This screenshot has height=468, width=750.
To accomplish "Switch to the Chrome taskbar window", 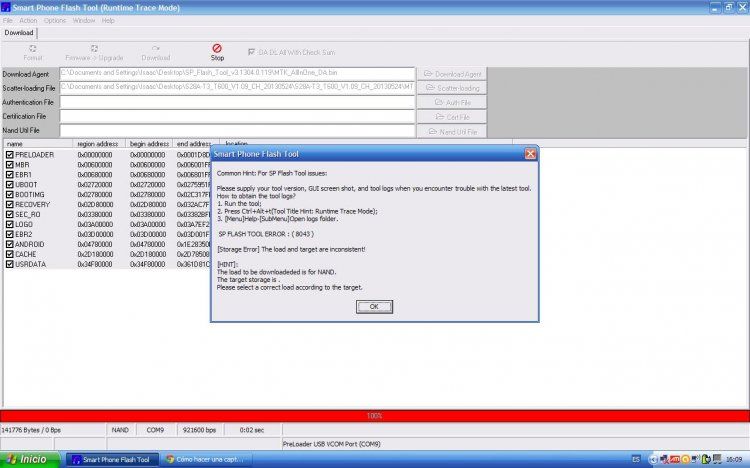I will pyautogui.click(x=204, y=459).
